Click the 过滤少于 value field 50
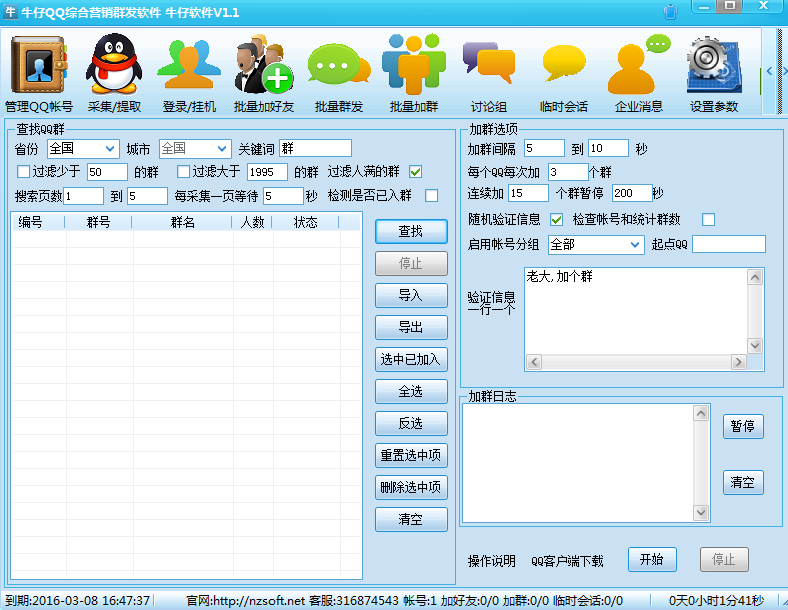This screenshot has width=788, height=610. 107,172
